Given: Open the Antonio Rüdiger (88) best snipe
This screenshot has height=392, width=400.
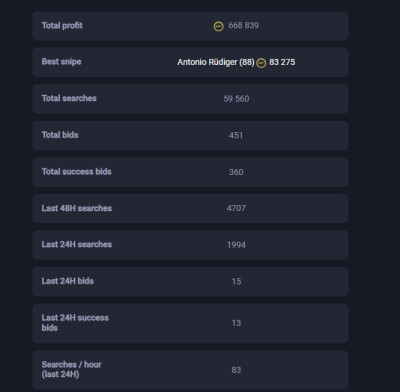Looking at the screenshot, I should coord(216,62).
